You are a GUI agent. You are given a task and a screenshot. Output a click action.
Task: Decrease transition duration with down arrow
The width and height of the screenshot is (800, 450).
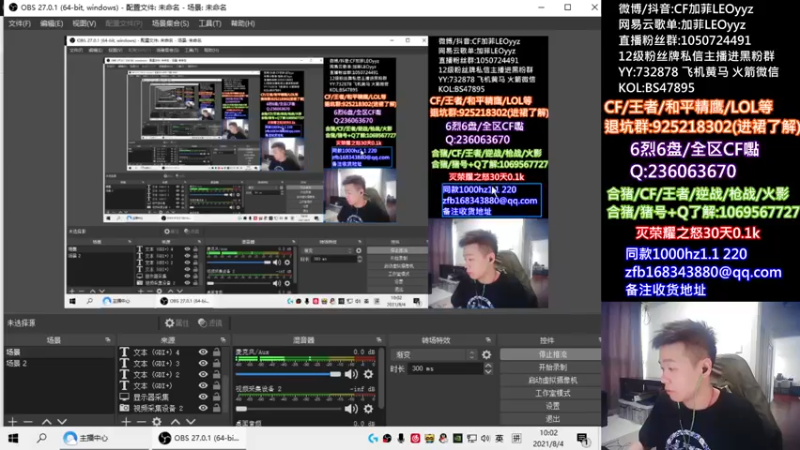pyautogui.click(x=488, y=371)
